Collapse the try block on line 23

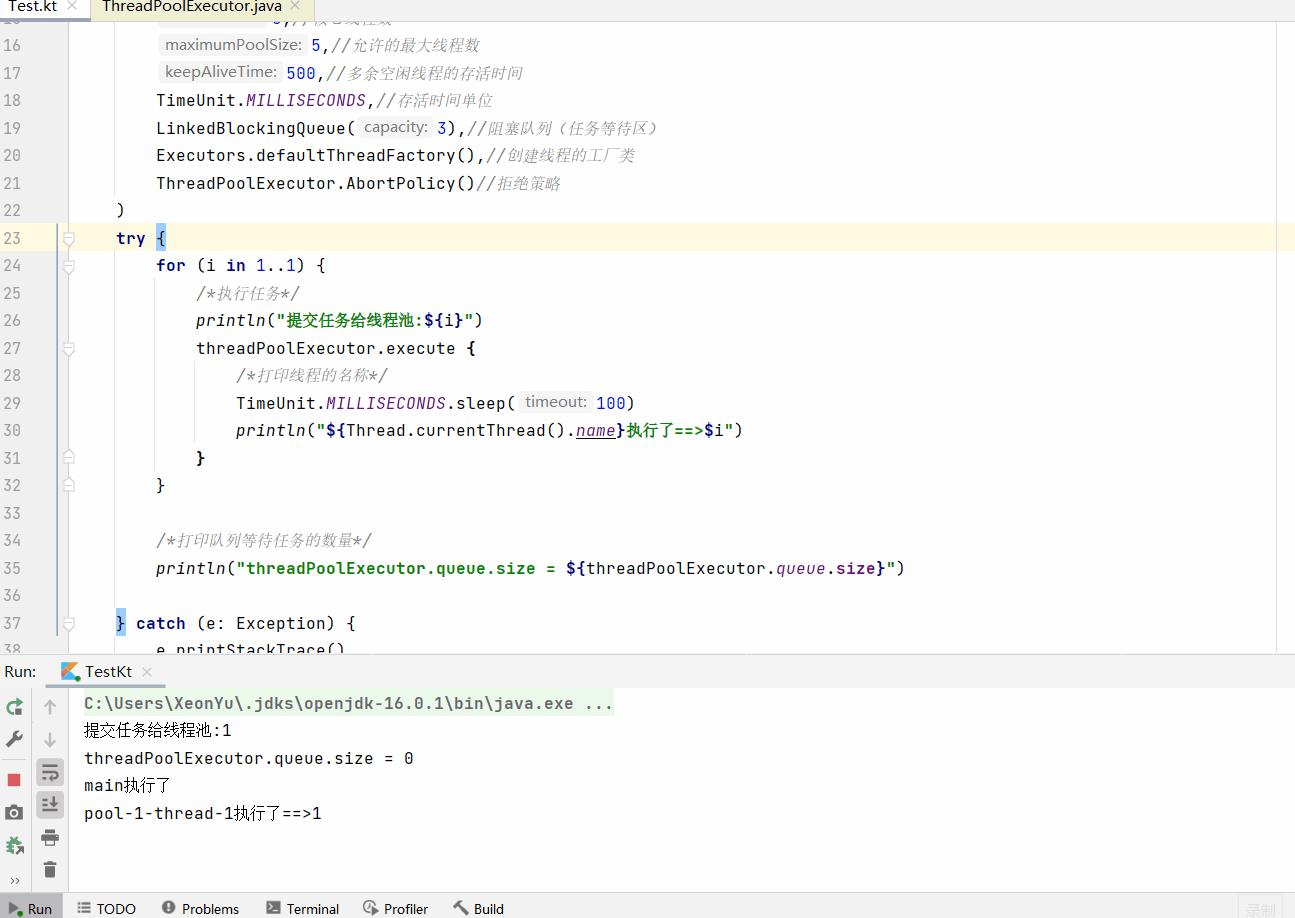(69, 238)
